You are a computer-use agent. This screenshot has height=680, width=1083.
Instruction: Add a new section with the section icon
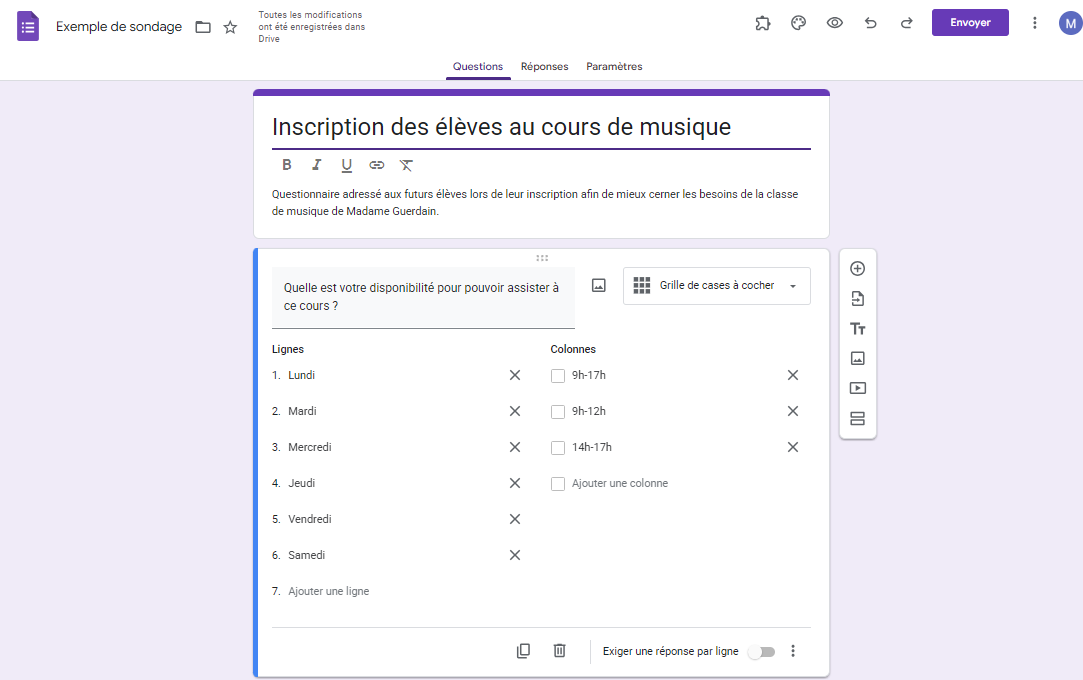(857, 418)
